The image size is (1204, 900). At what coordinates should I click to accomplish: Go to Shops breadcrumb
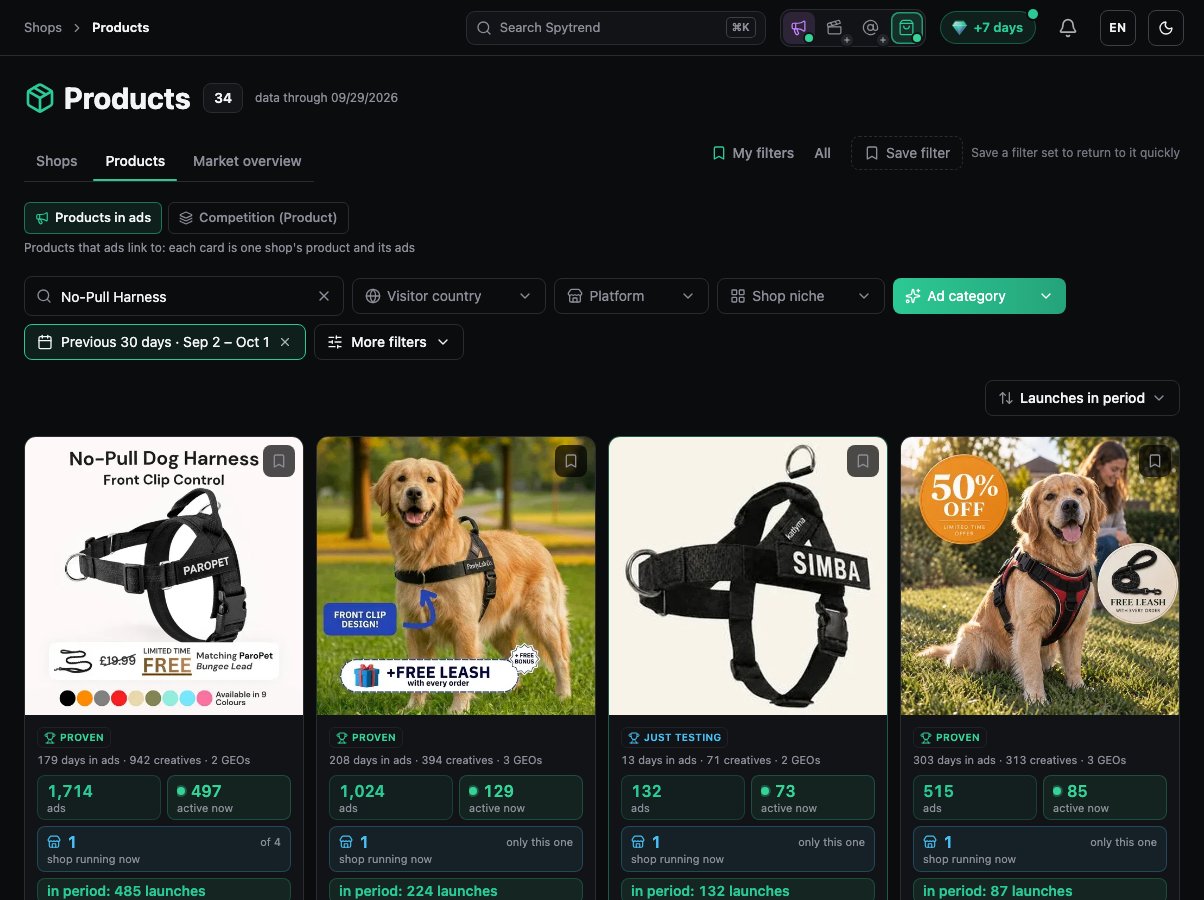click(x=43, y=28)
